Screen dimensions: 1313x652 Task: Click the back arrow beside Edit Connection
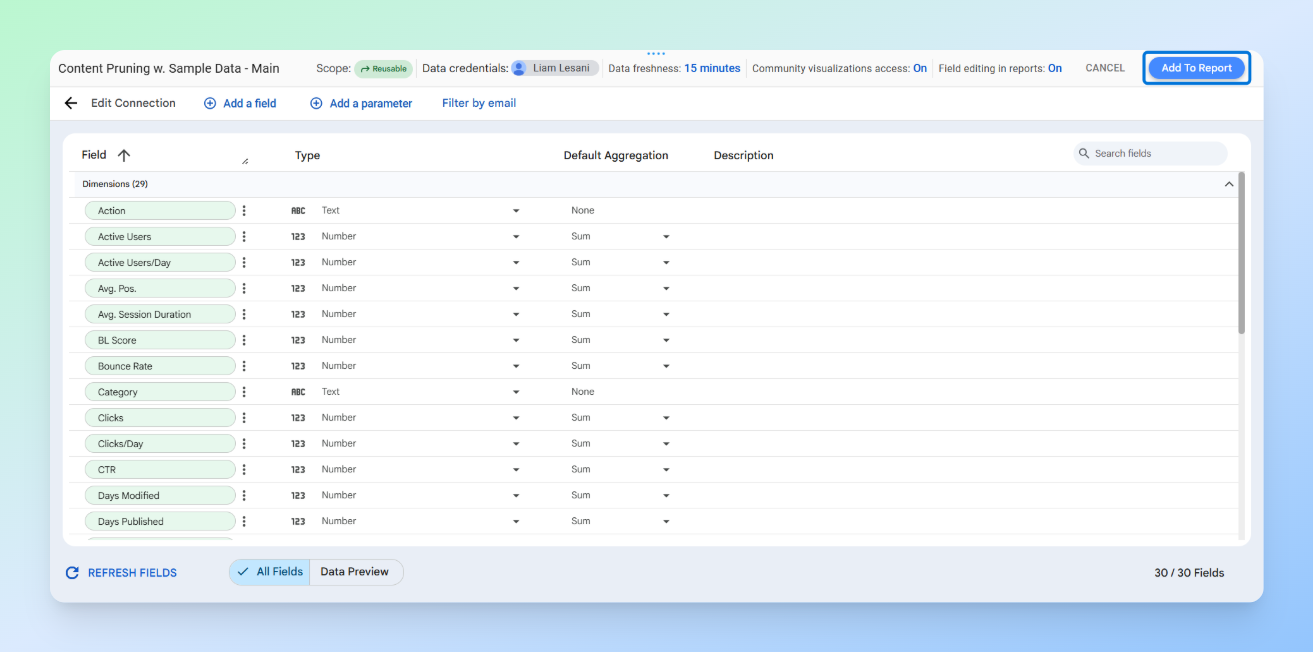[x=70, y=103]
